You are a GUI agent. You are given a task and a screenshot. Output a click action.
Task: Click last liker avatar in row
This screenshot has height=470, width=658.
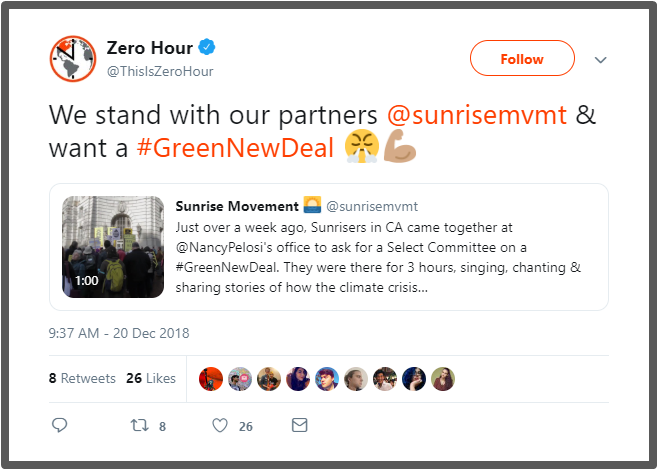tap(444, 379)
